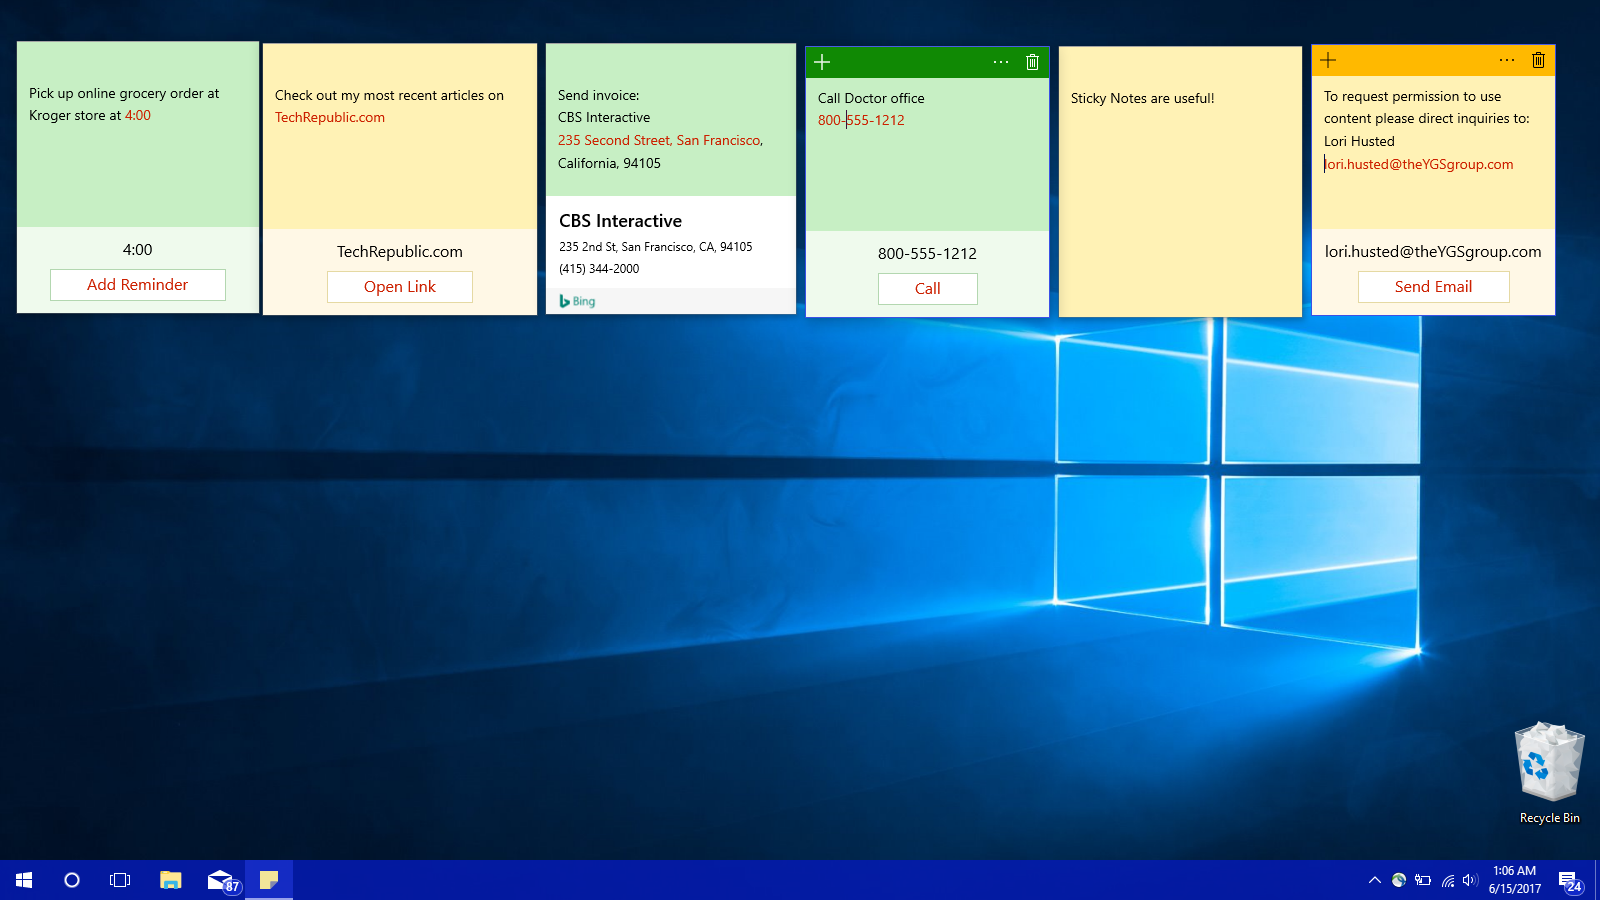Click lori.husted@theYGSgroup.com email link

(x=1418, y=164)
